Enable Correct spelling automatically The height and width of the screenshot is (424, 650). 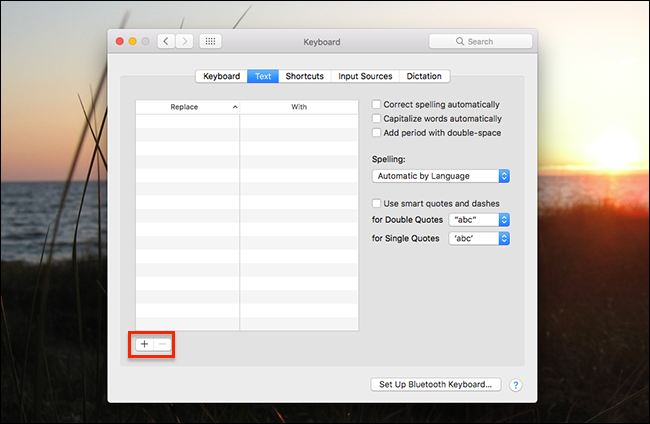[x=376, y=104]
